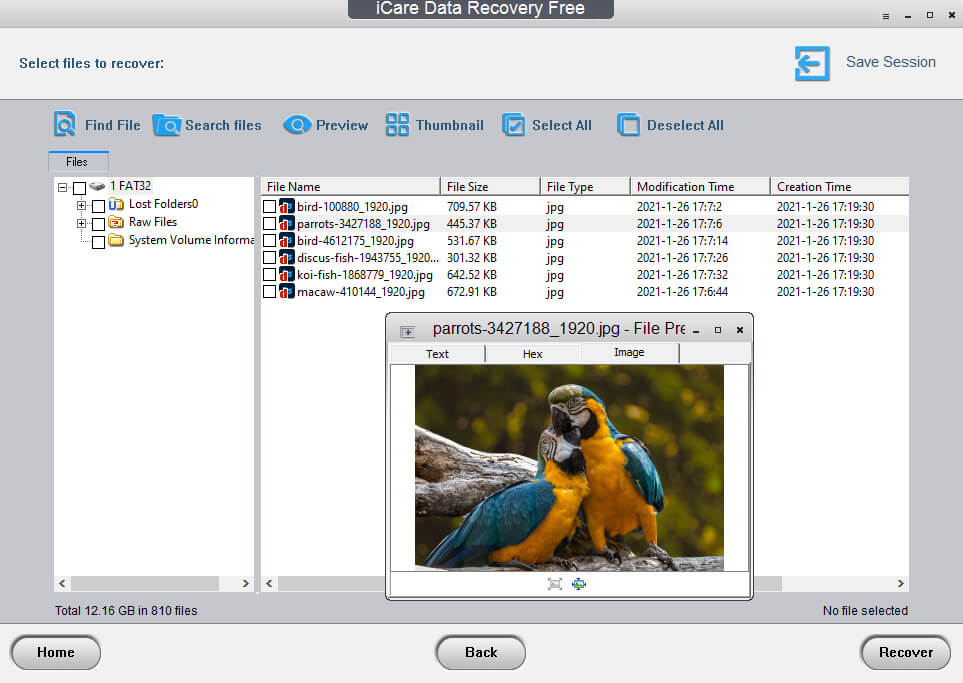Click the Thumbnail grid icon
This screenshot has width=963, height=683.
[397, 124]
